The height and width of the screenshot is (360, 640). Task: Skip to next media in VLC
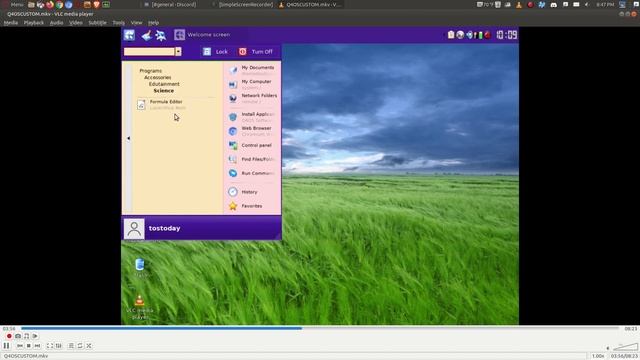pyautogui.click(x=38, y=346)
